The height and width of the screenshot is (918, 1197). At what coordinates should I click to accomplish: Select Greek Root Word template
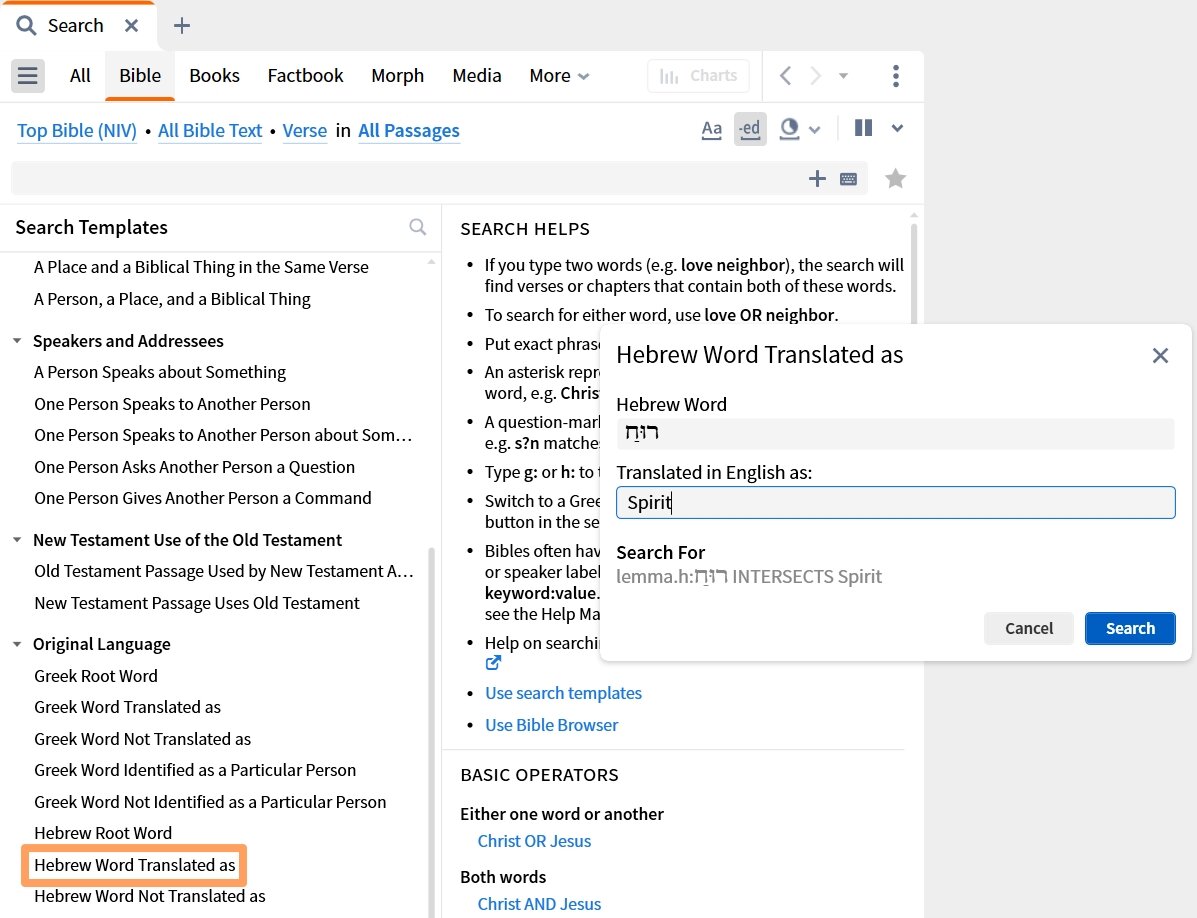[x=96, y=676]
